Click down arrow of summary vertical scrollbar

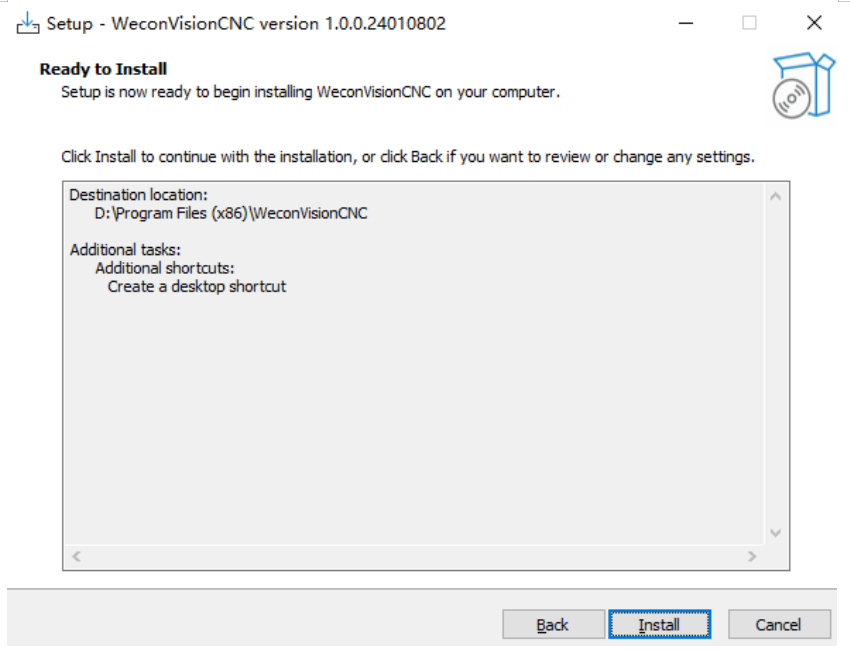coord(775,533)
